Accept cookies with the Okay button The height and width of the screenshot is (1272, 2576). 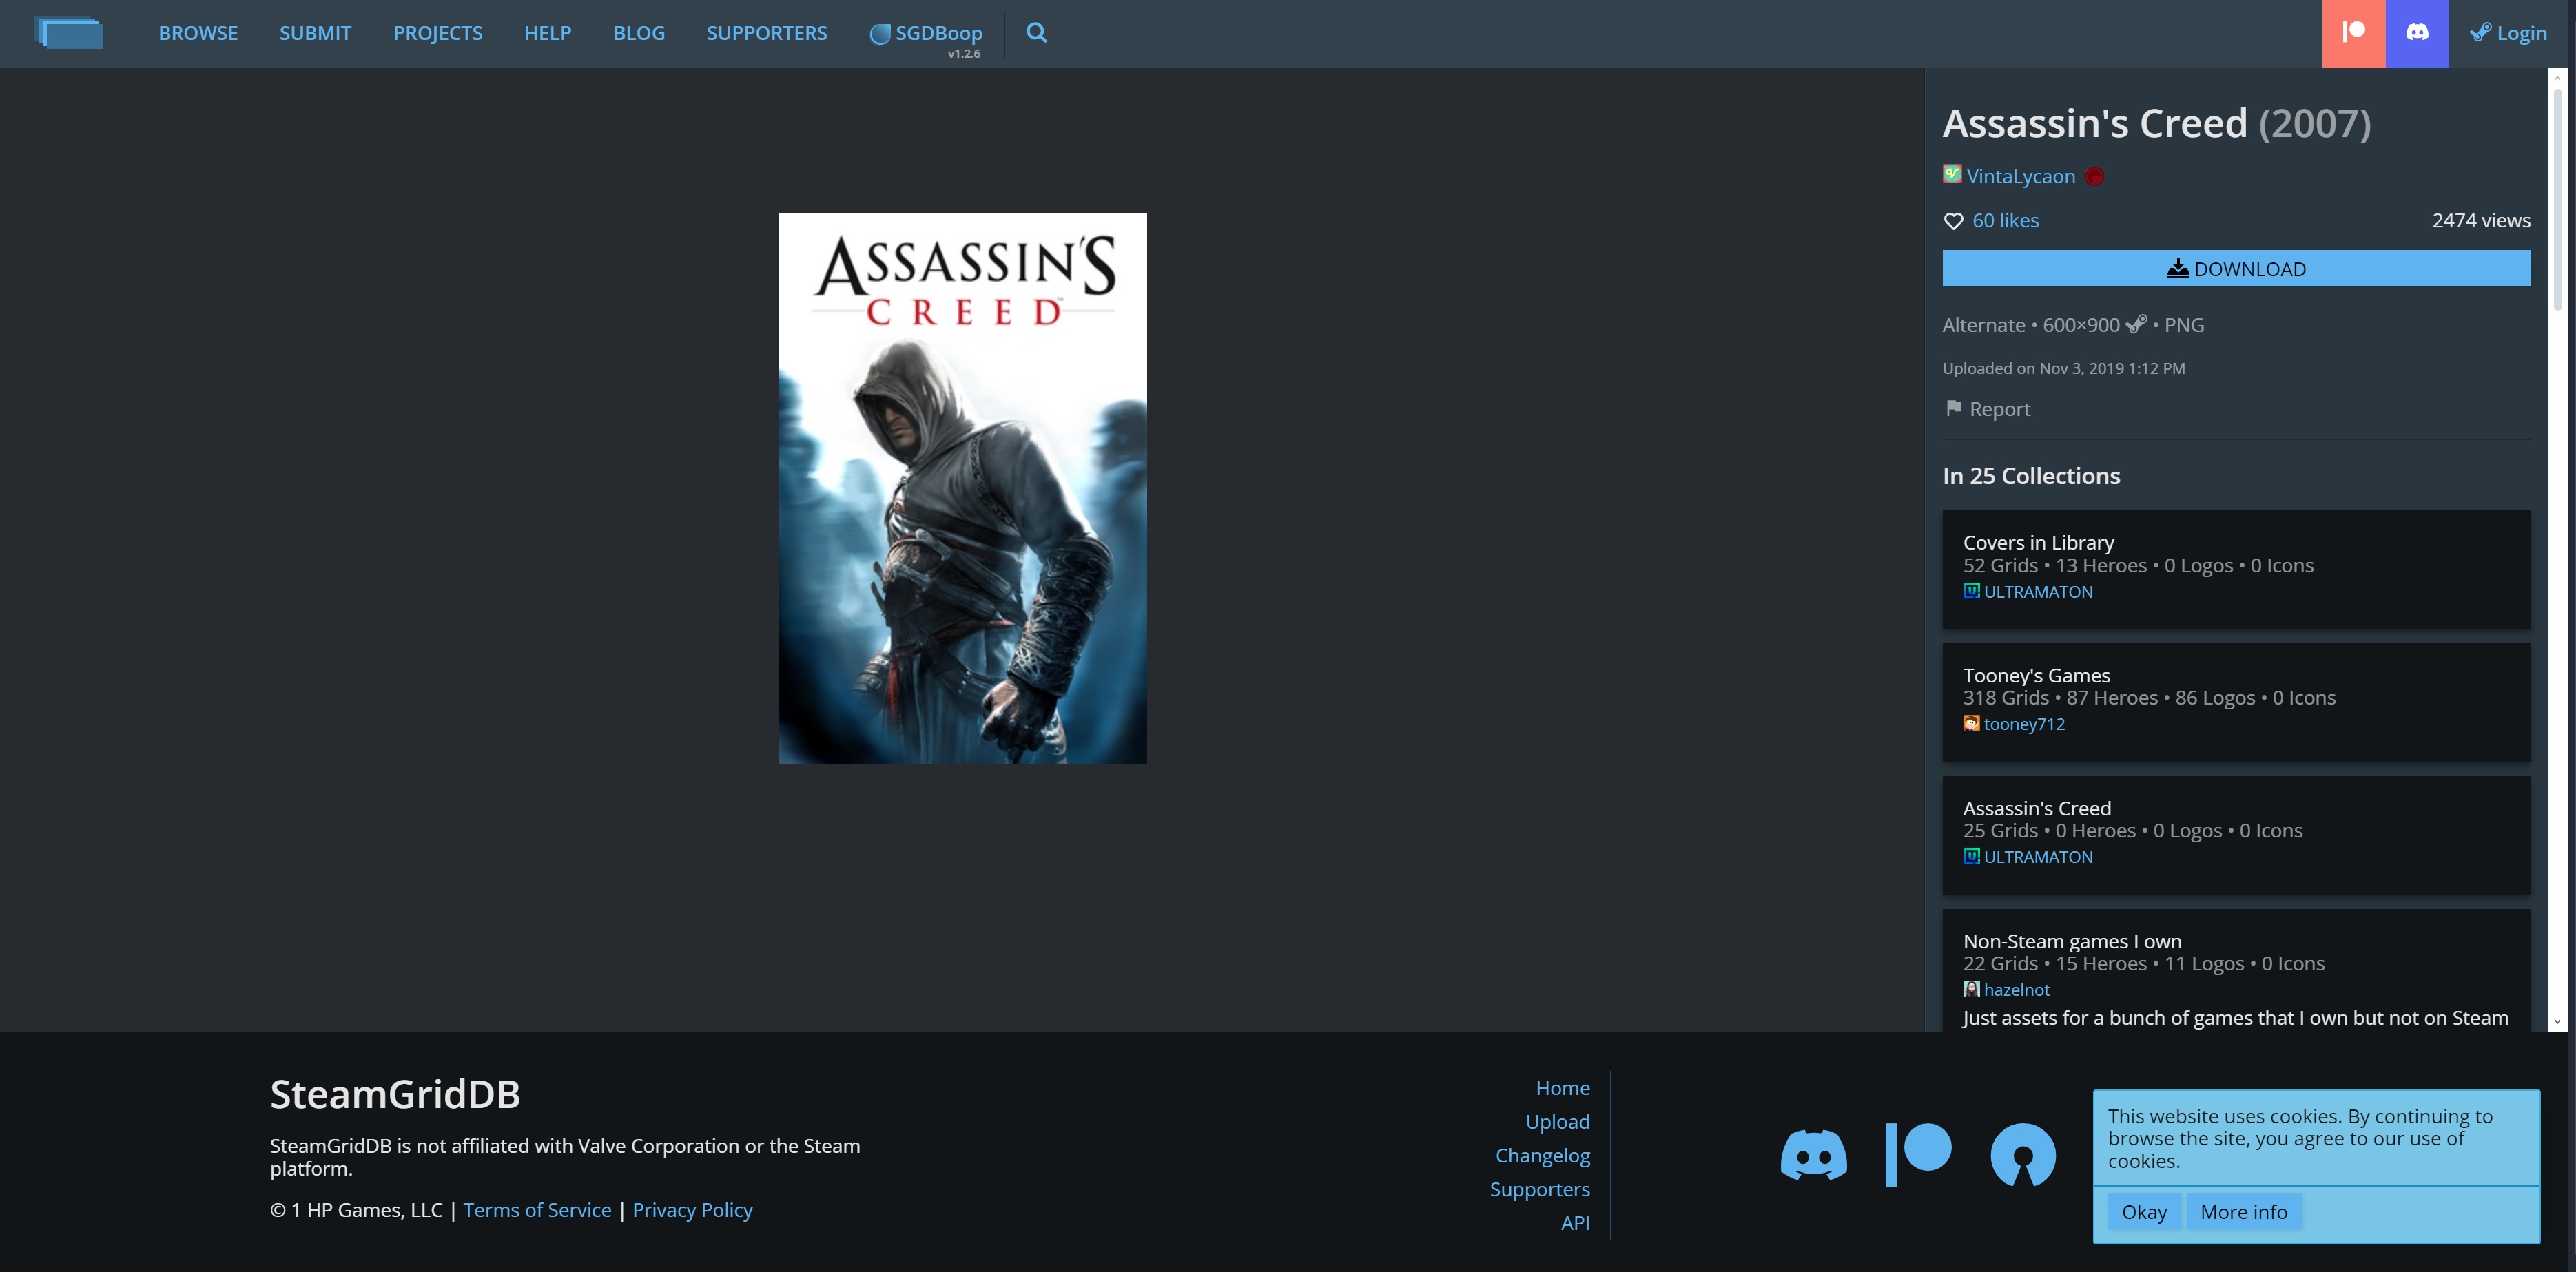[2143, 1212]
